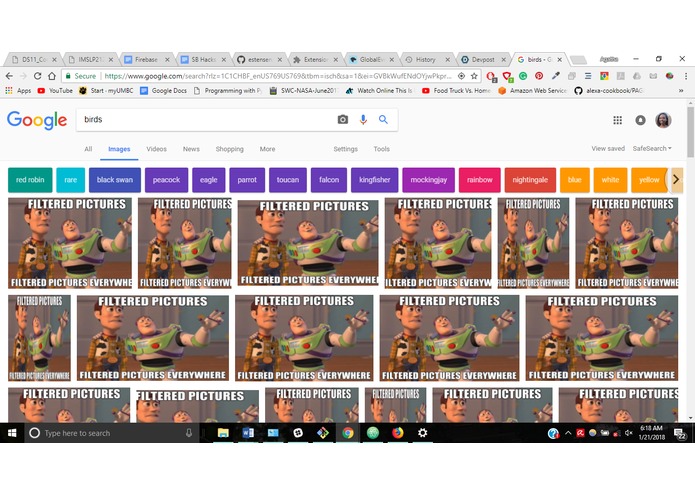Open the Tools filter options
Screen dimensions: 695x494
[381, 149]
